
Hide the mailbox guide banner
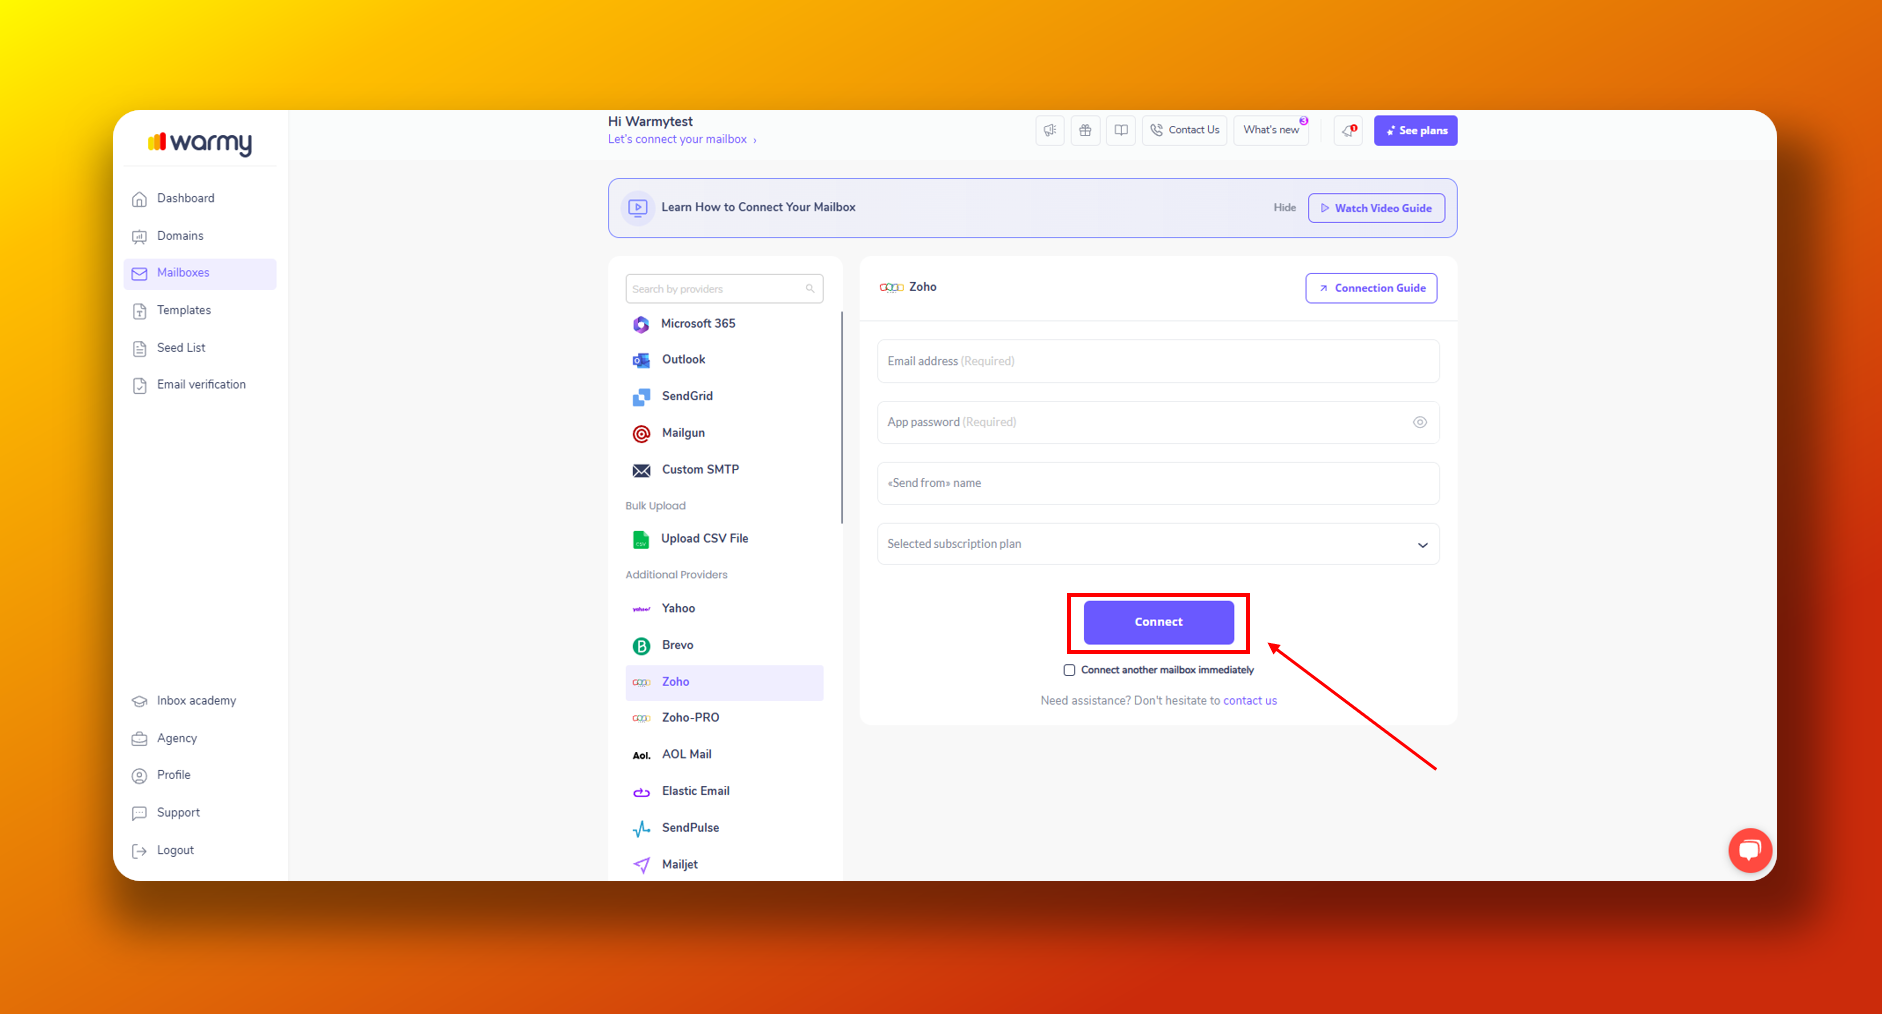click(1284, 208)
